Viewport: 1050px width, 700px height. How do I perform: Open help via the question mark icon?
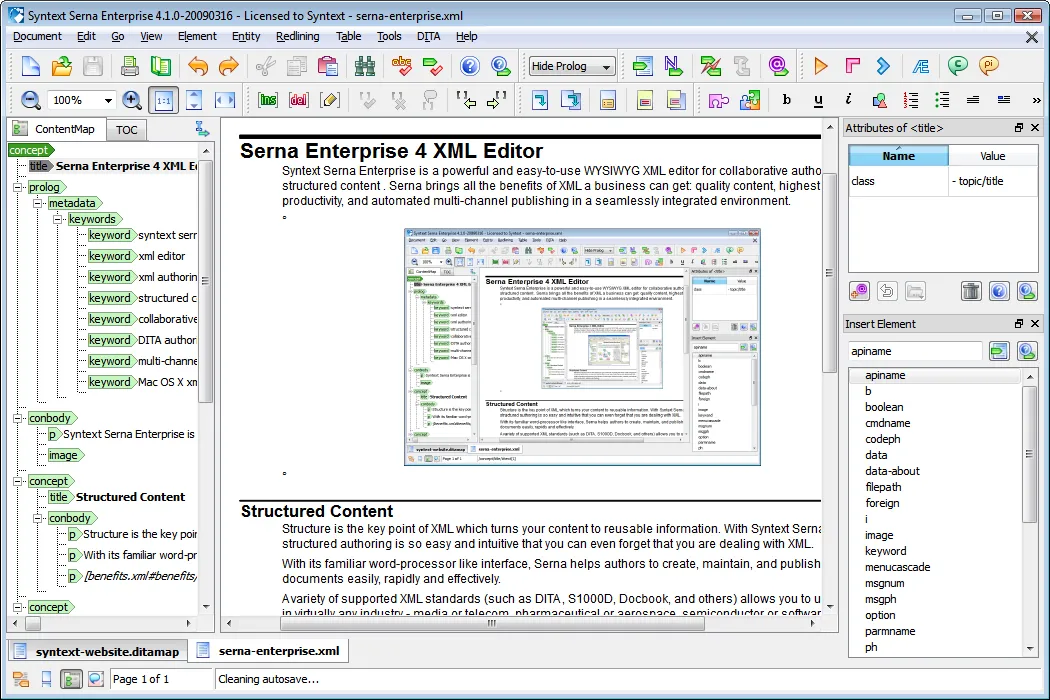(469, 66)
